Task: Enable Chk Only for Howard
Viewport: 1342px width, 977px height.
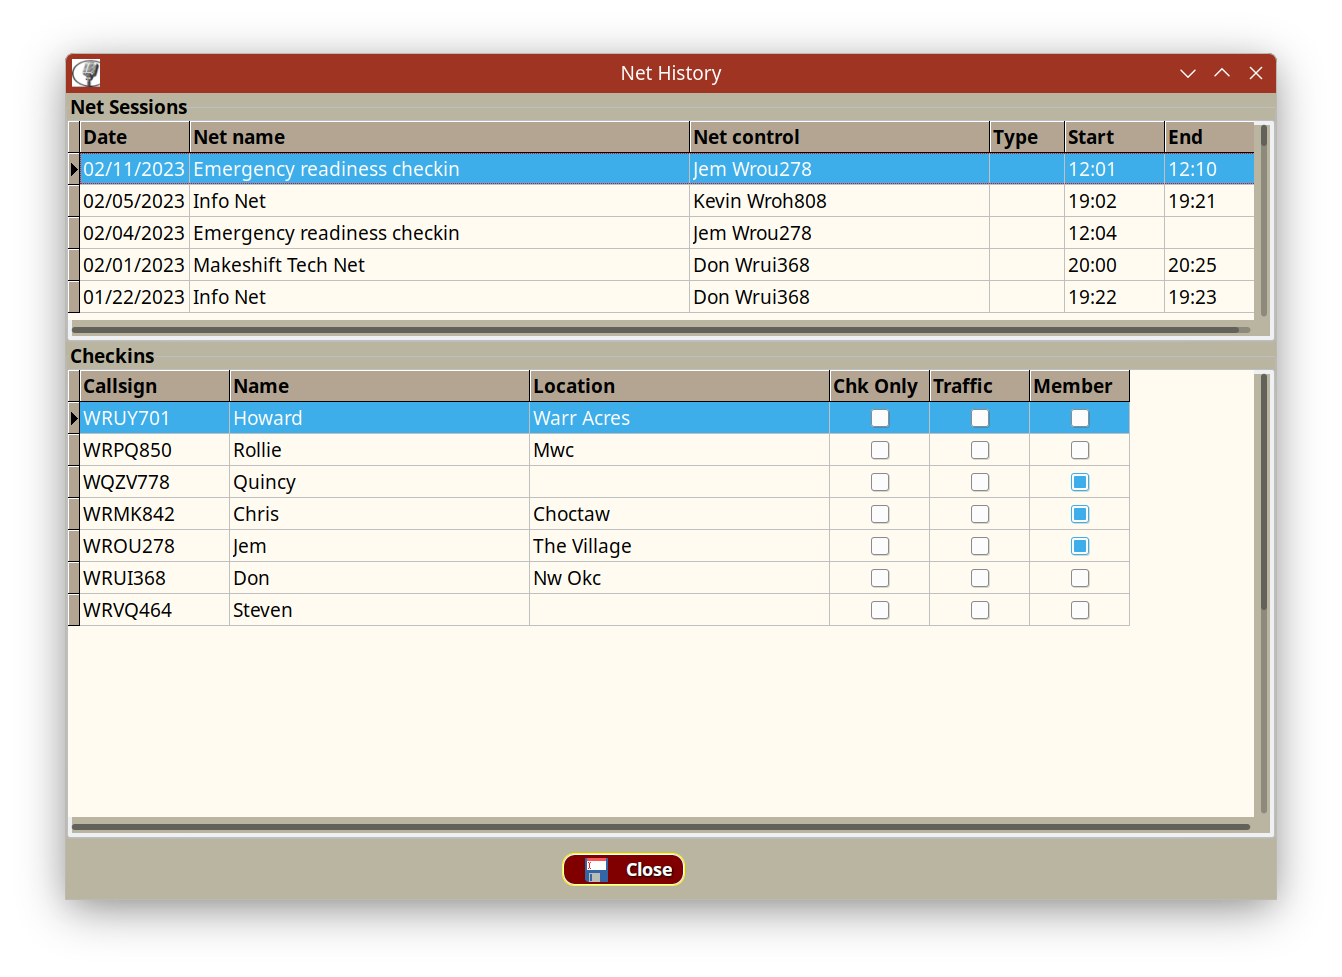Action: coord(880,418)
